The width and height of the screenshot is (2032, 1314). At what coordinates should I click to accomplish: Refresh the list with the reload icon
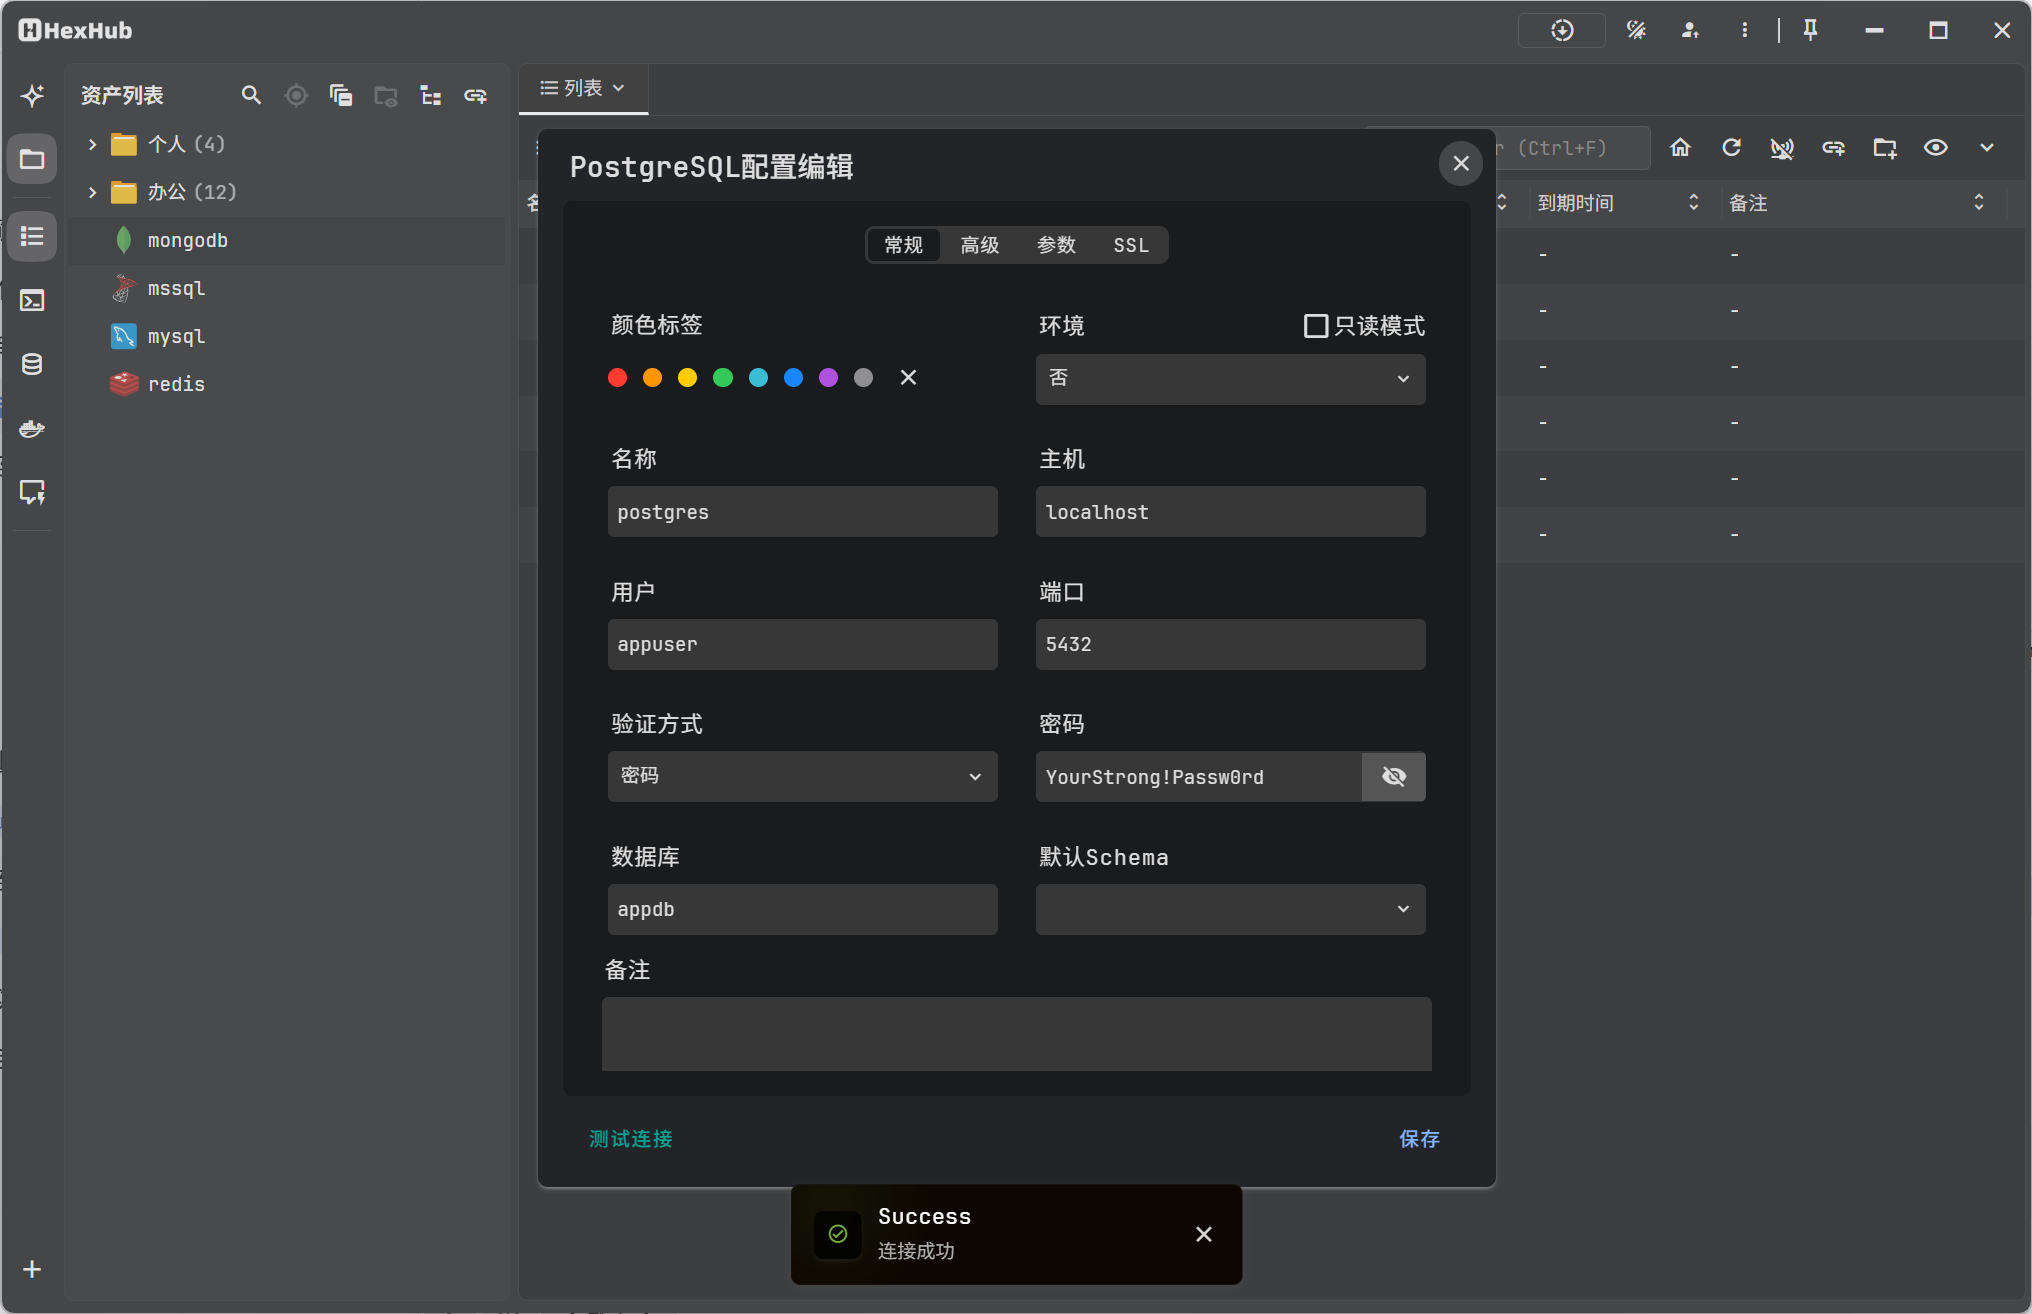pos(1731,148)
